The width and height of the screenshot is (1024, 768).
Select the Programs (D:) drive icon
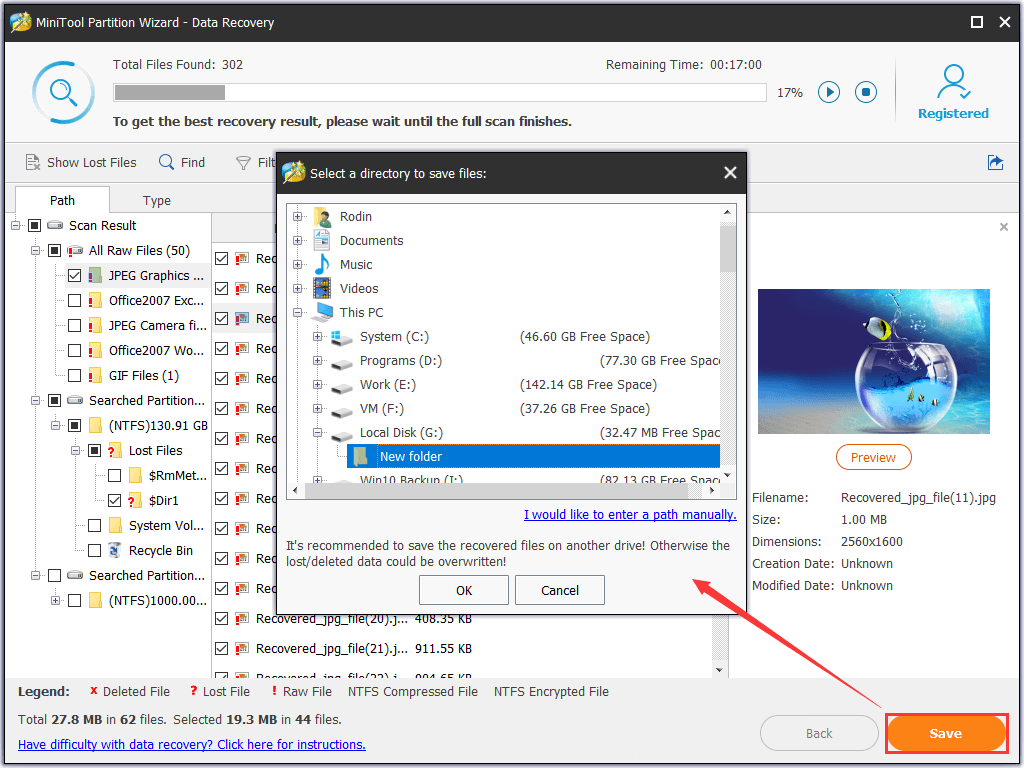click(342, 362)
